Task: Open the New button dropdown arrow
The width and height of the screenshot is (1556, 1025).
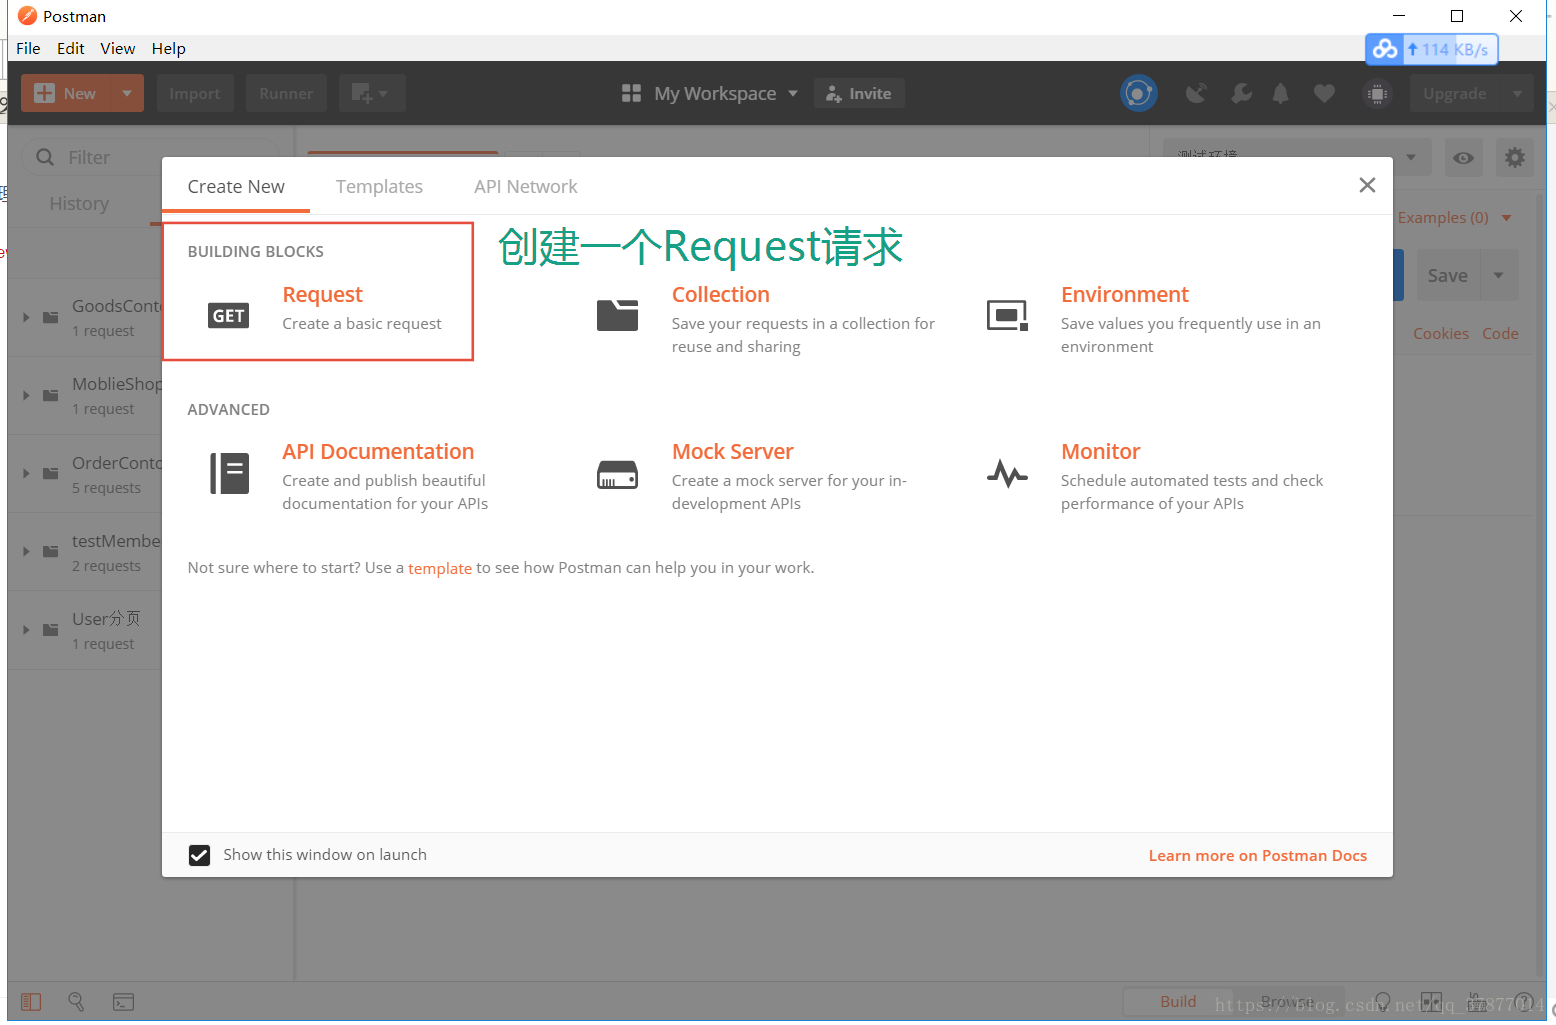Action: click(127, 93)
